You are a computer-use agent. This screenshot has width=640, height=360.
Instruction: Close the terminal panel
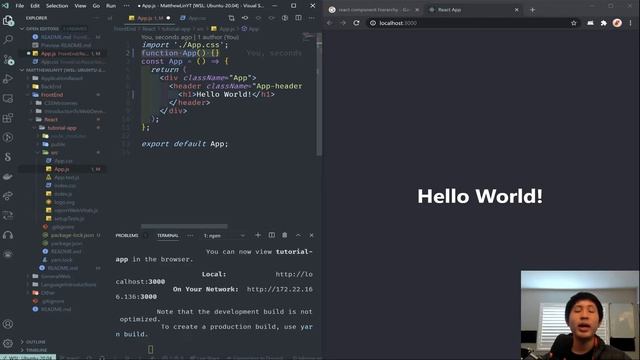point(311,235)
